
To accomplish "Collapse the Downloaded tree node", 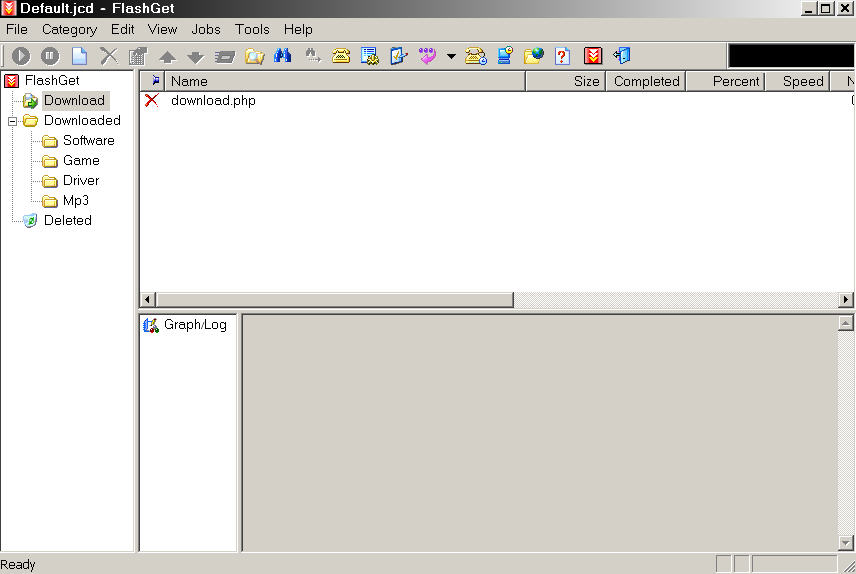I will click(12, 121).
